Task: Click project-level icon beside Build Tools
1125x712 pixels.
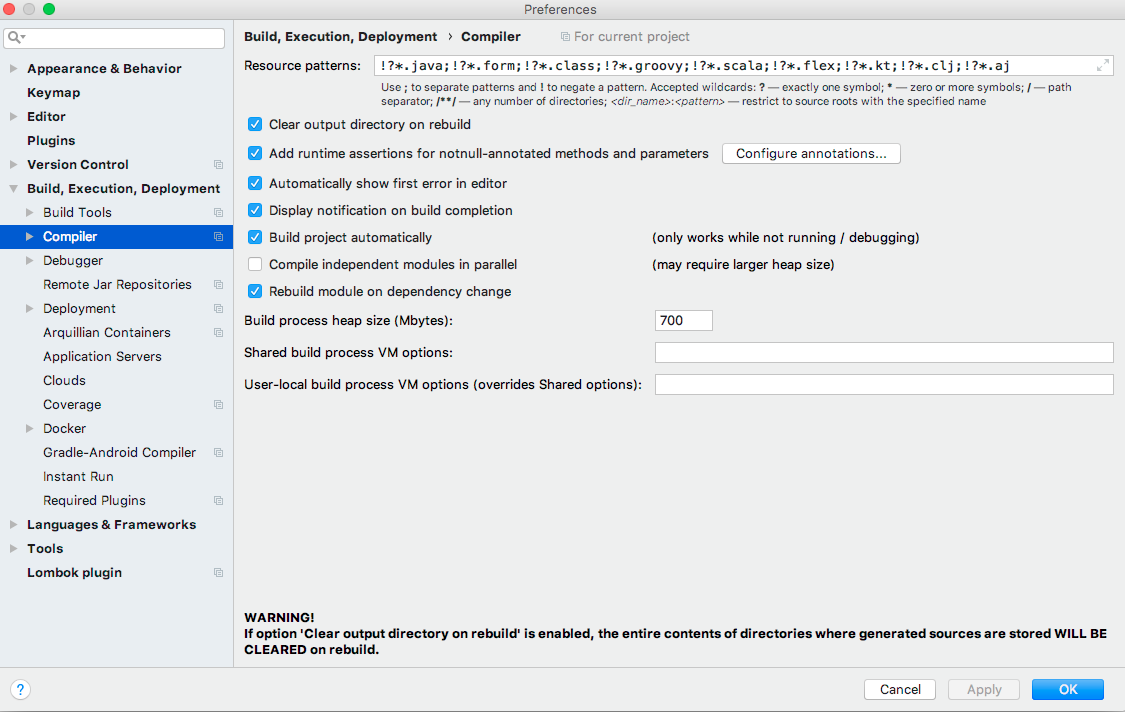Action: tap(218, 212)
